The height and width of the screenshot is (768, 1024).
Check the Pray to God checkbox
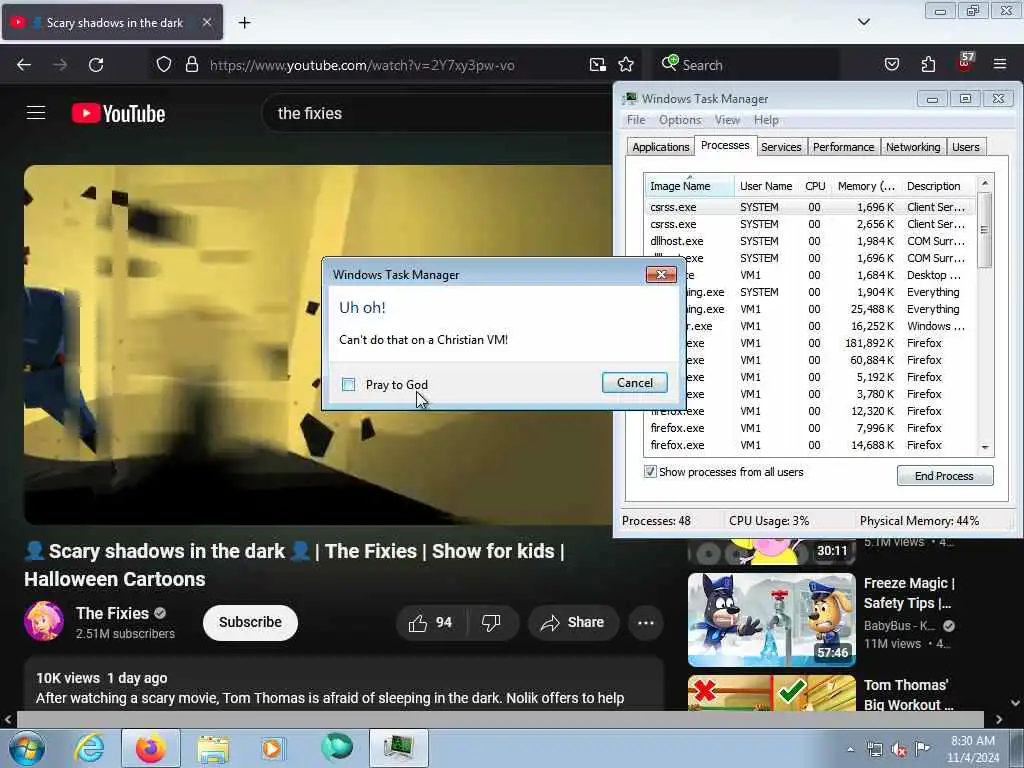[349, 385]
